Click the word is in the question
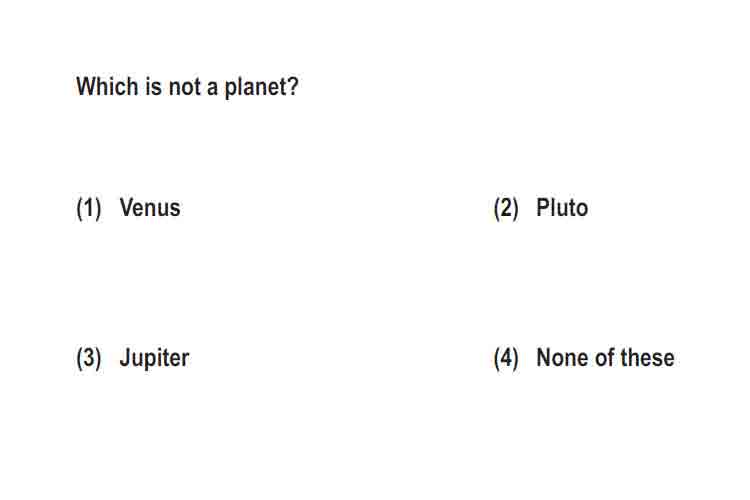Image resolution: width=750 pixels, height=500 pixels. [154, 87]
